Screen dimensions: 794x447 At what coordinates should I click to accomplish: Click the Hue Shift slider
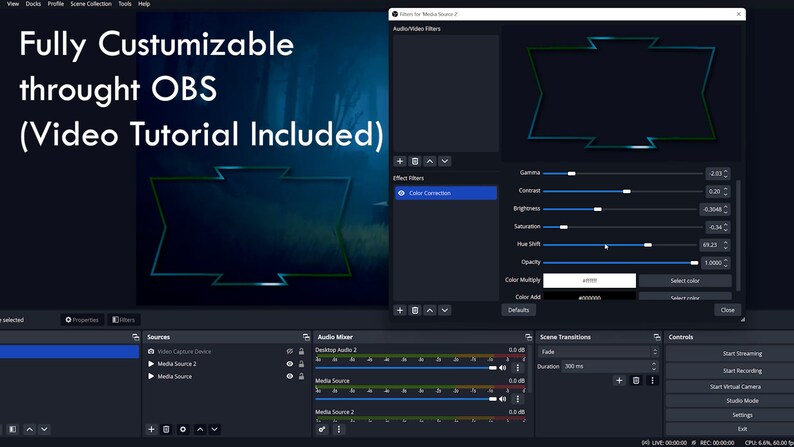tap(620, 245)
